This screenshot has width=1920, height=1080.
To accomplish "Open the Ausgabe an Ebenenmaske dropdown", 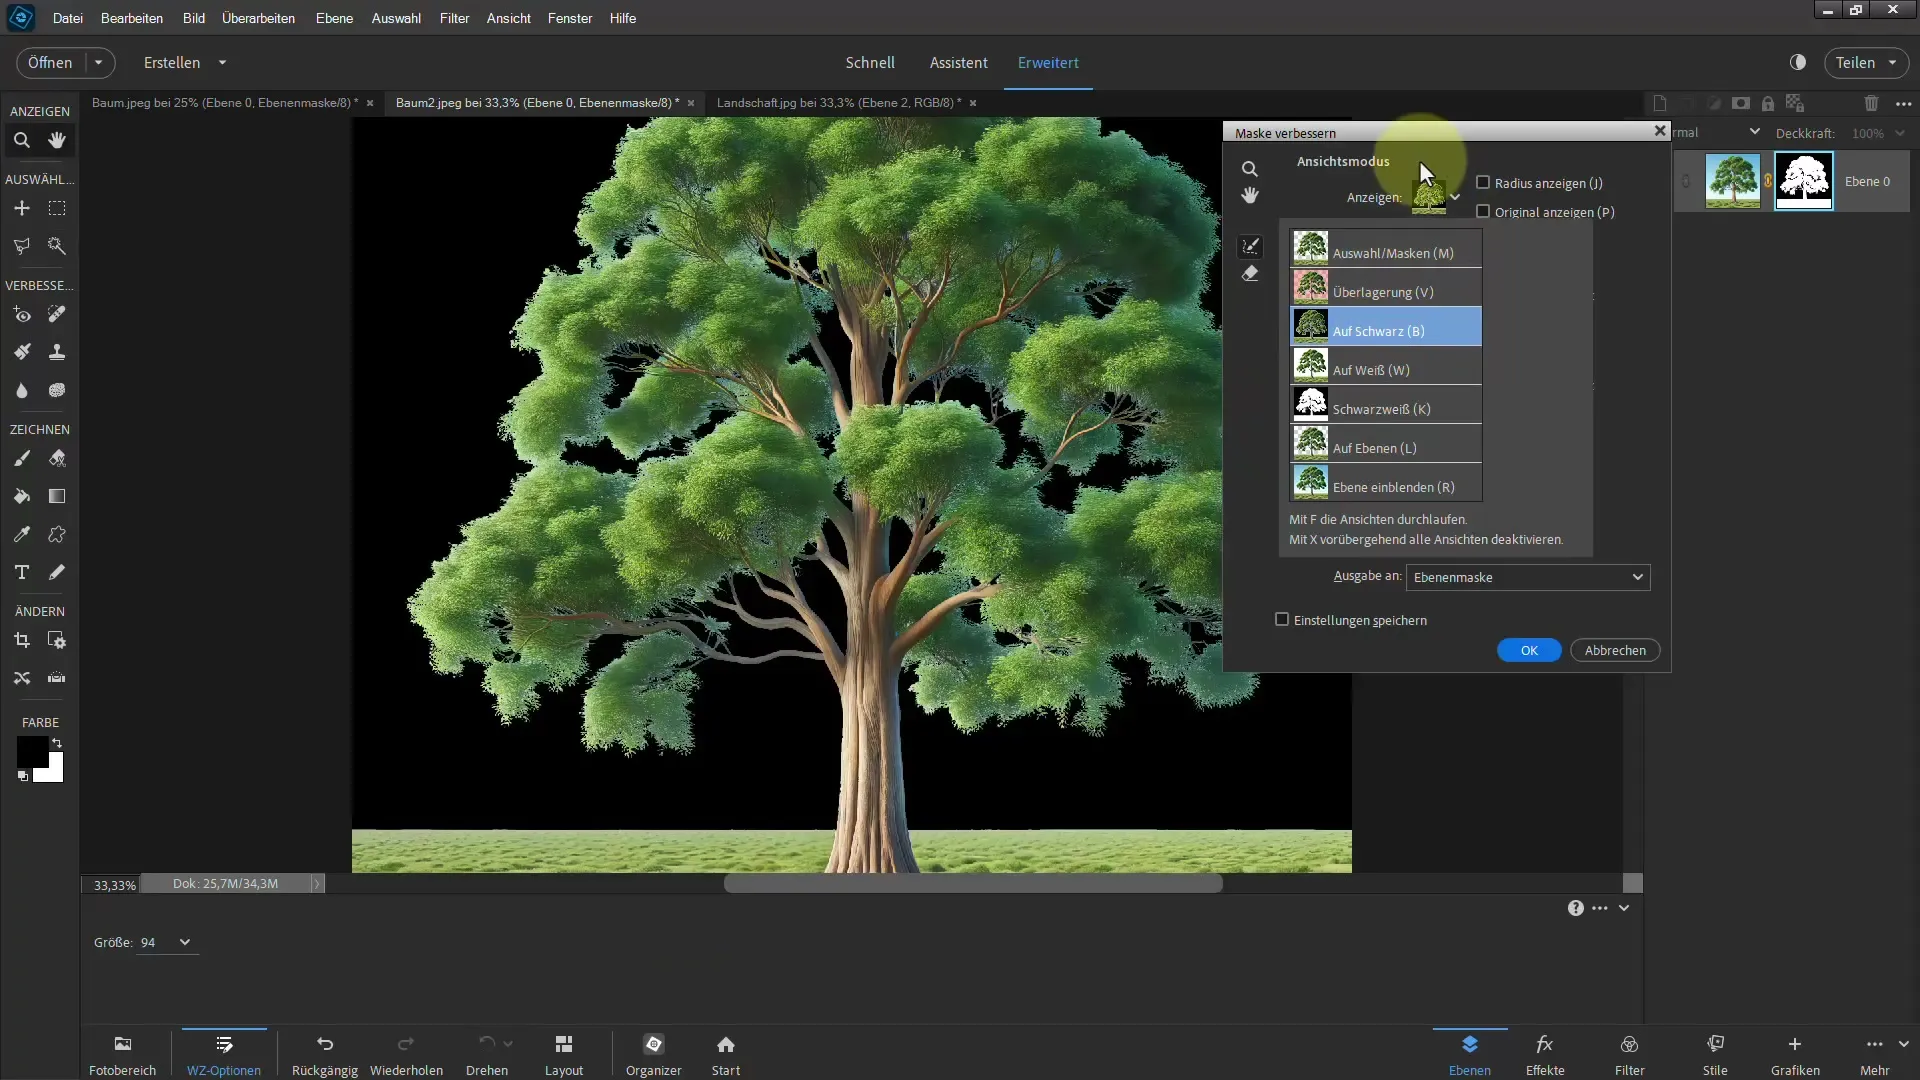I will pyautogui.click(x=1527, y=577).
